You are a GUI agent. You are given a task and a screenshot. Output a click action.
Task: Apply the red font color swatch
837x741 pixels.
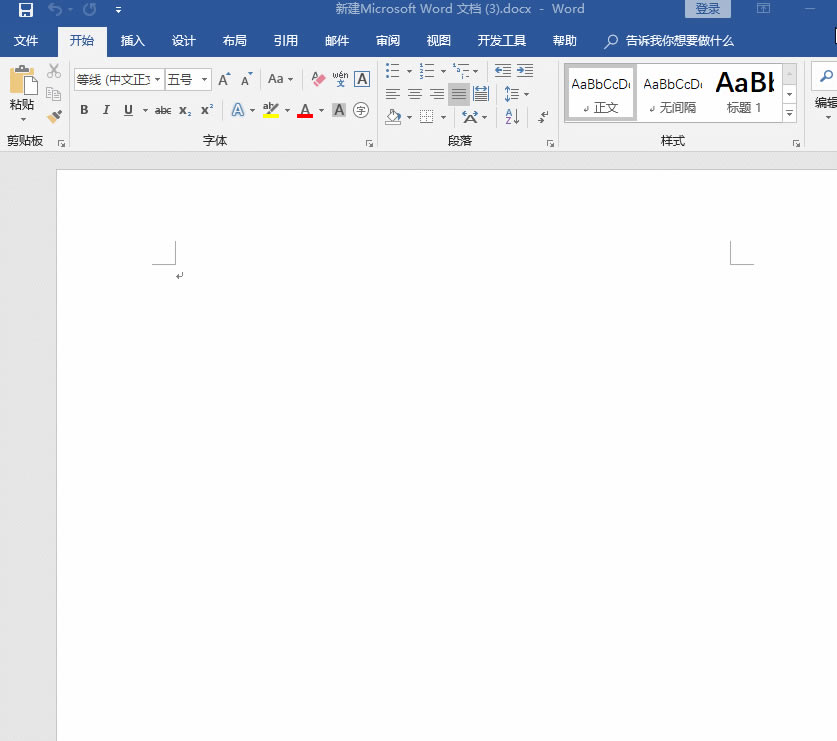pos(305,110)
